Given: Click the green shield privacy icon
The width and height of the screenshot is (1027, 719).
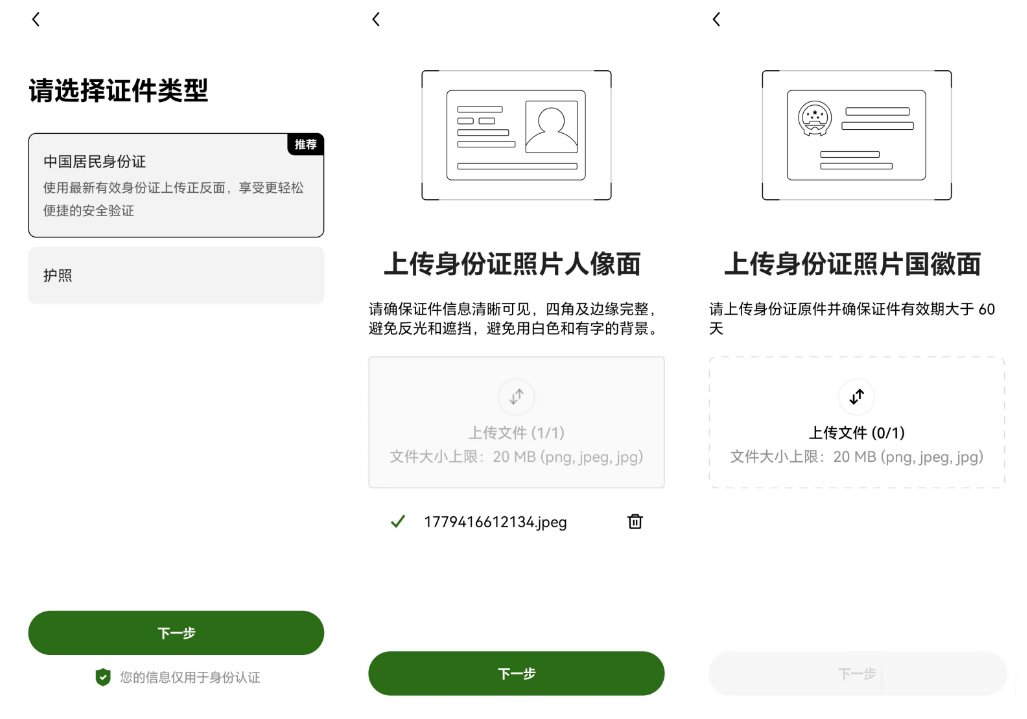Looking at the screenshot, I should click(x=103, y=677).
